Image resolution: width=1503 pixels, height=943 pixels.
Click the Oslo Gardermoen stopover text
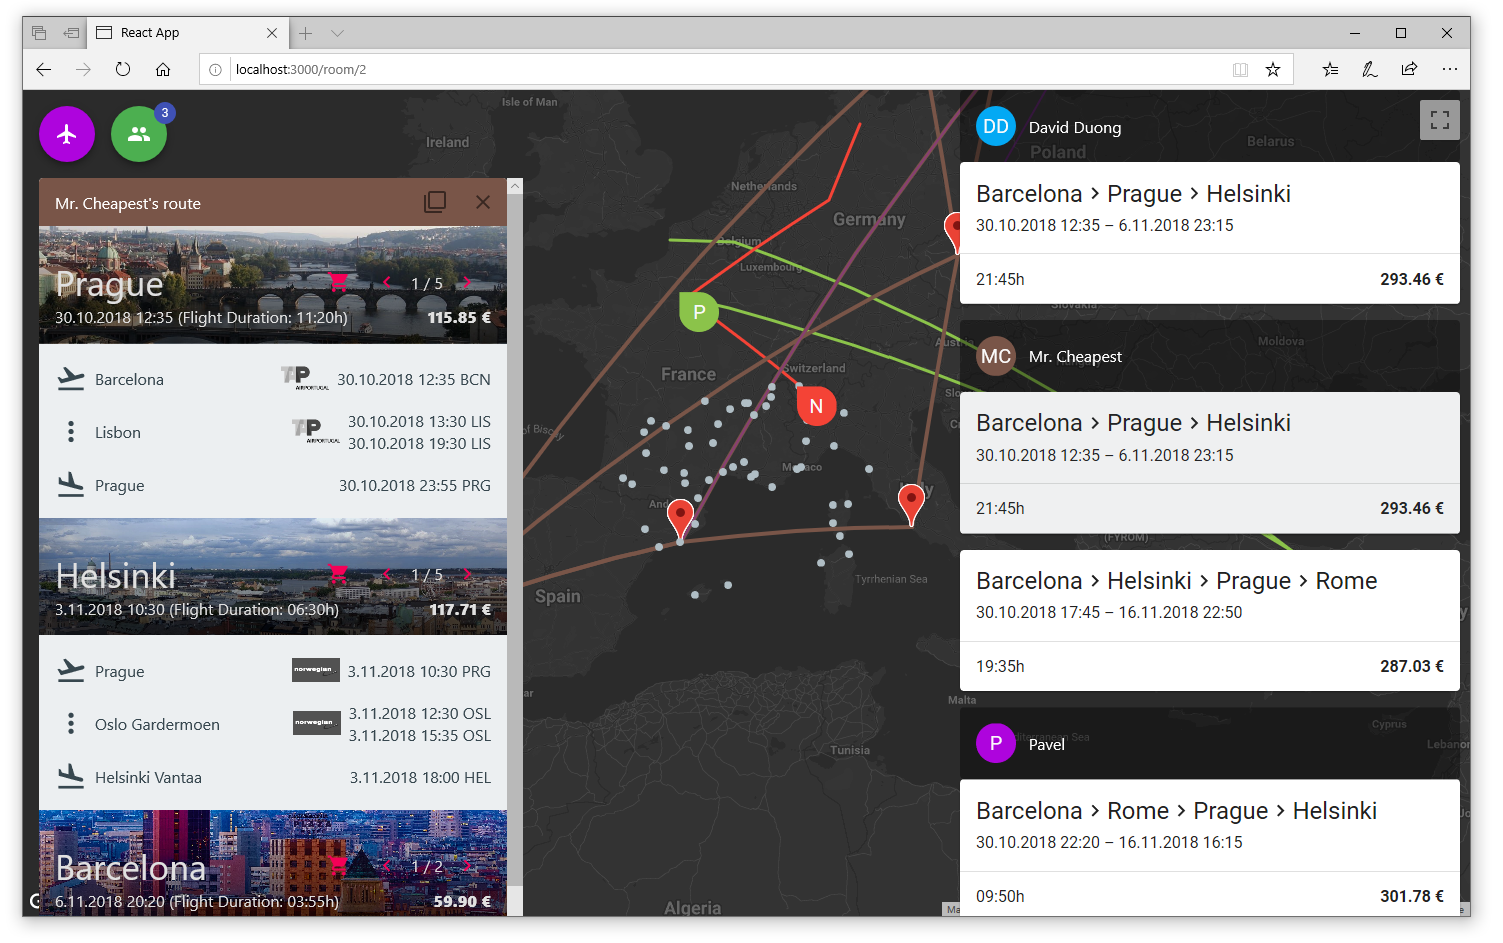pyautogui.click(x=157, y=724)
